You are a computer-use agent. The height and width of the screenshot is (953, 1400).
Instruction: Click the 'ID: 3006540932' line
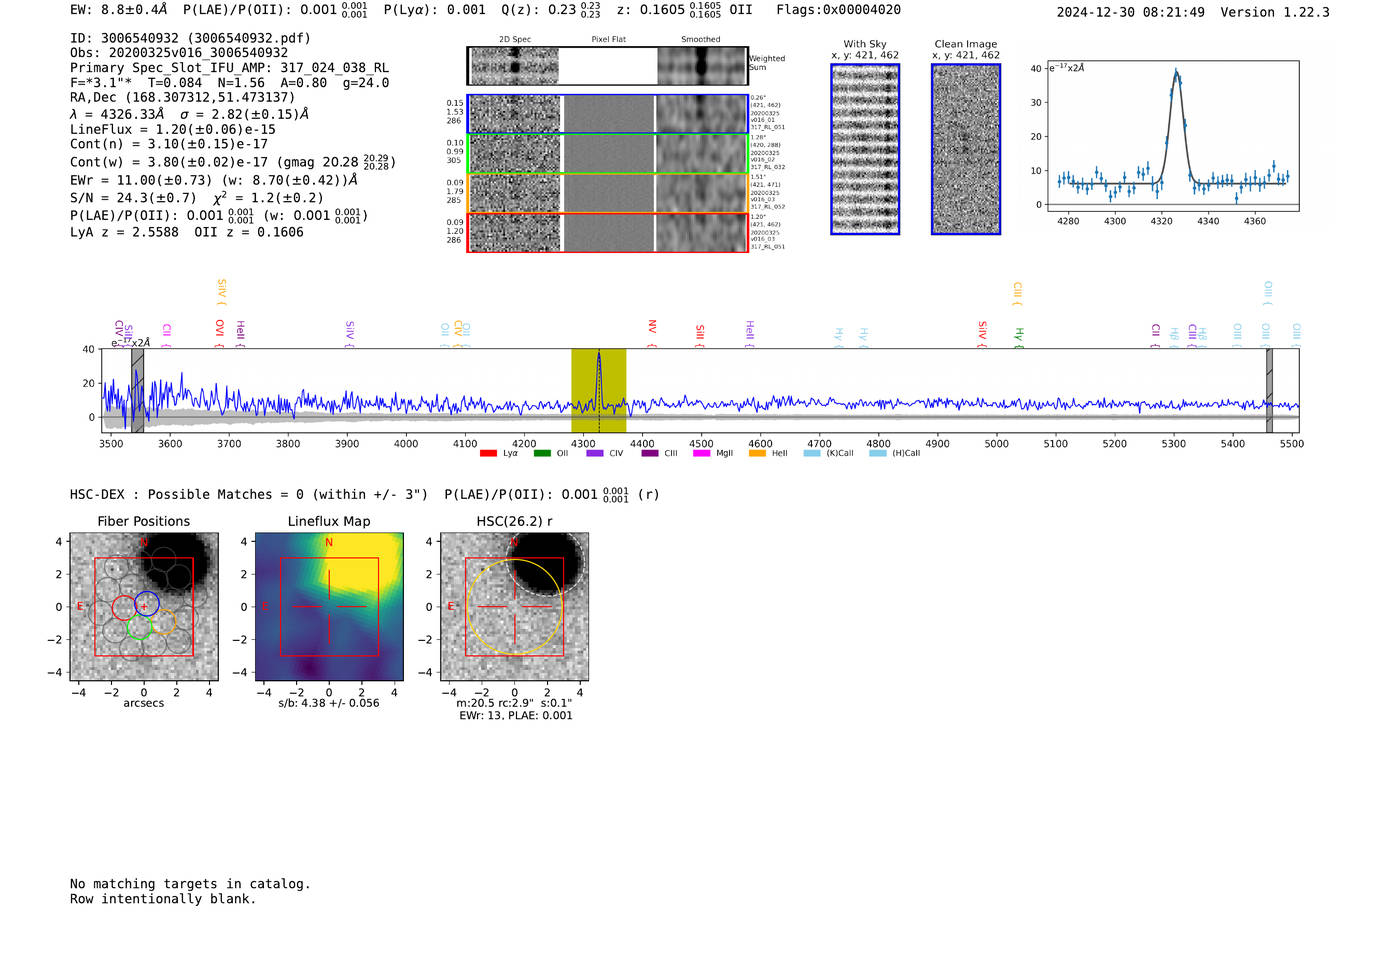(190, 38)
